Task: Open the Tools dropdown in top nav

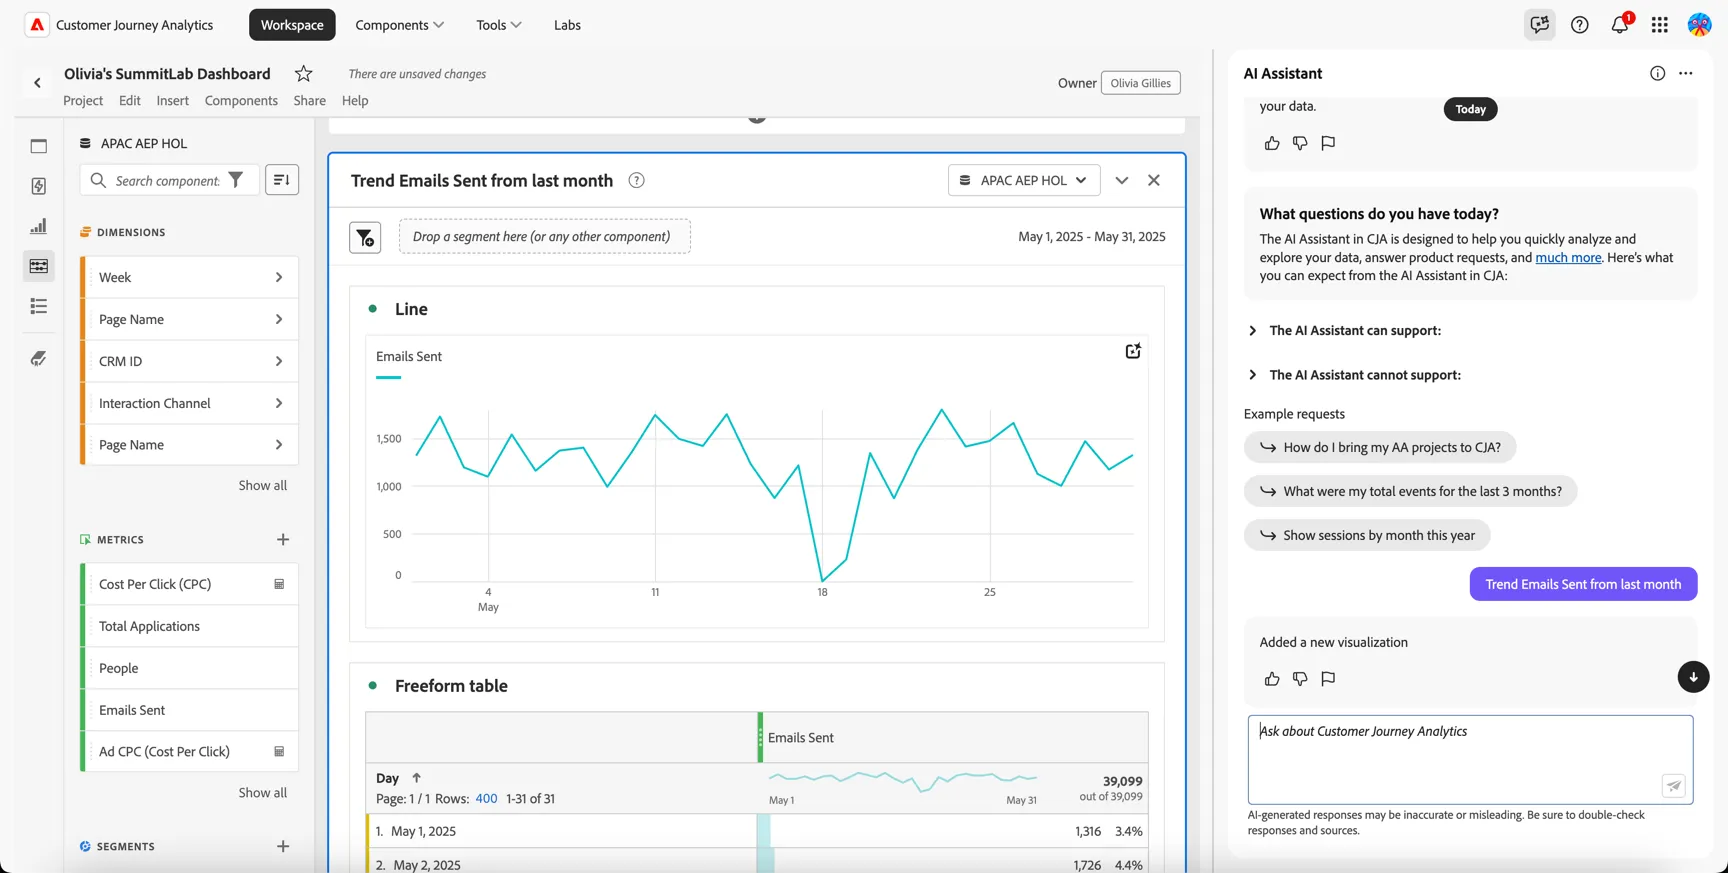Action: pyautogui.click(x=499, y=25)
